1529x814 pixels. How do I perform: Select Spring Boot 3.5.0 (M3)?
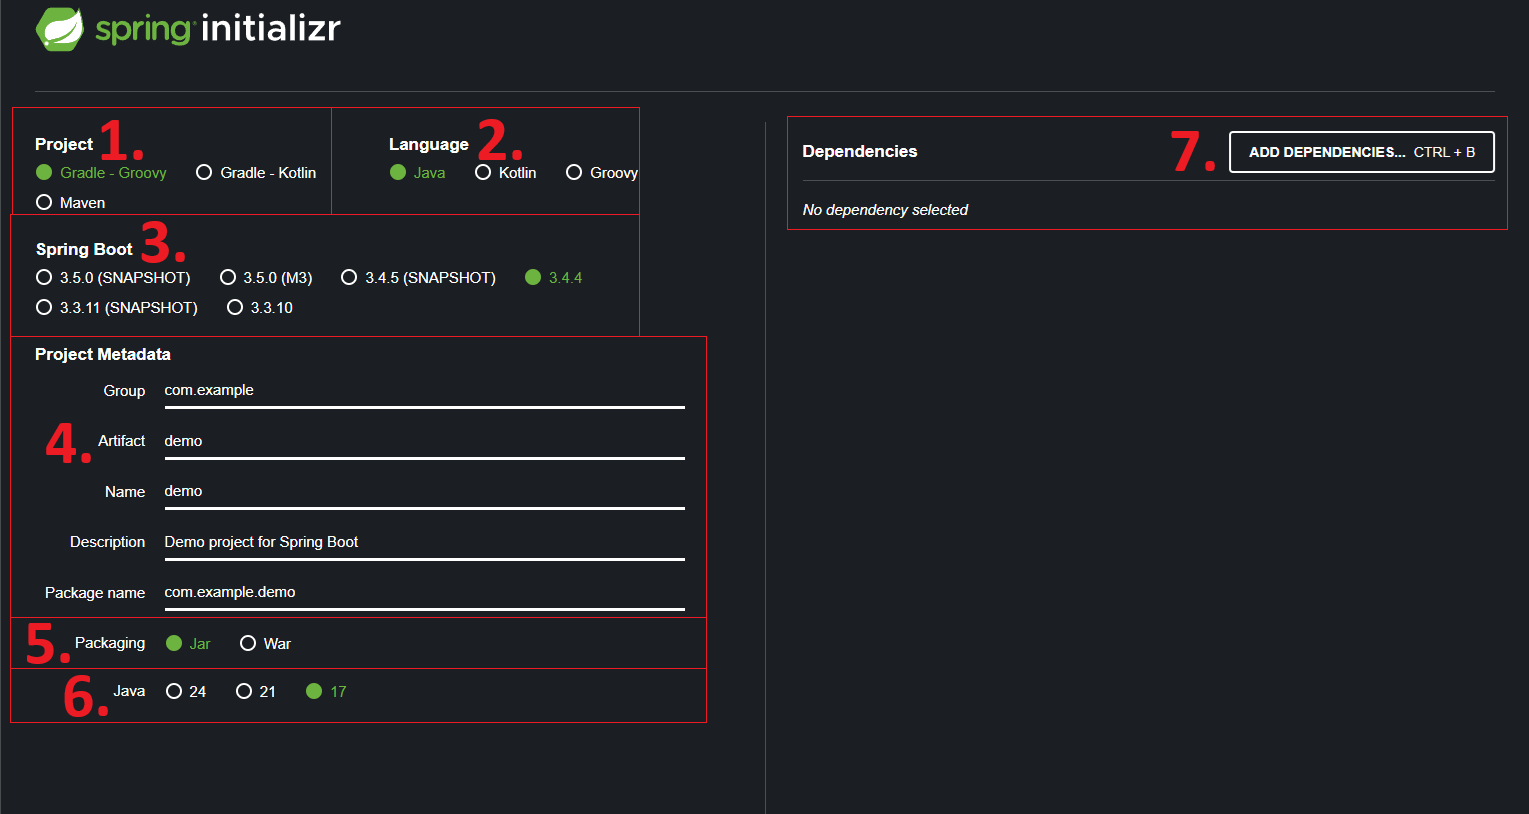(x=266, y=277)
